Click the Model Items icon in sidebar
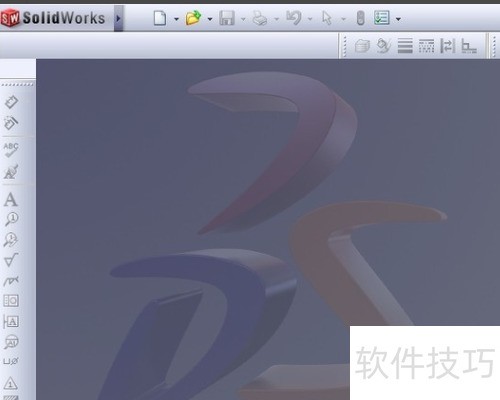 [11, 123]
